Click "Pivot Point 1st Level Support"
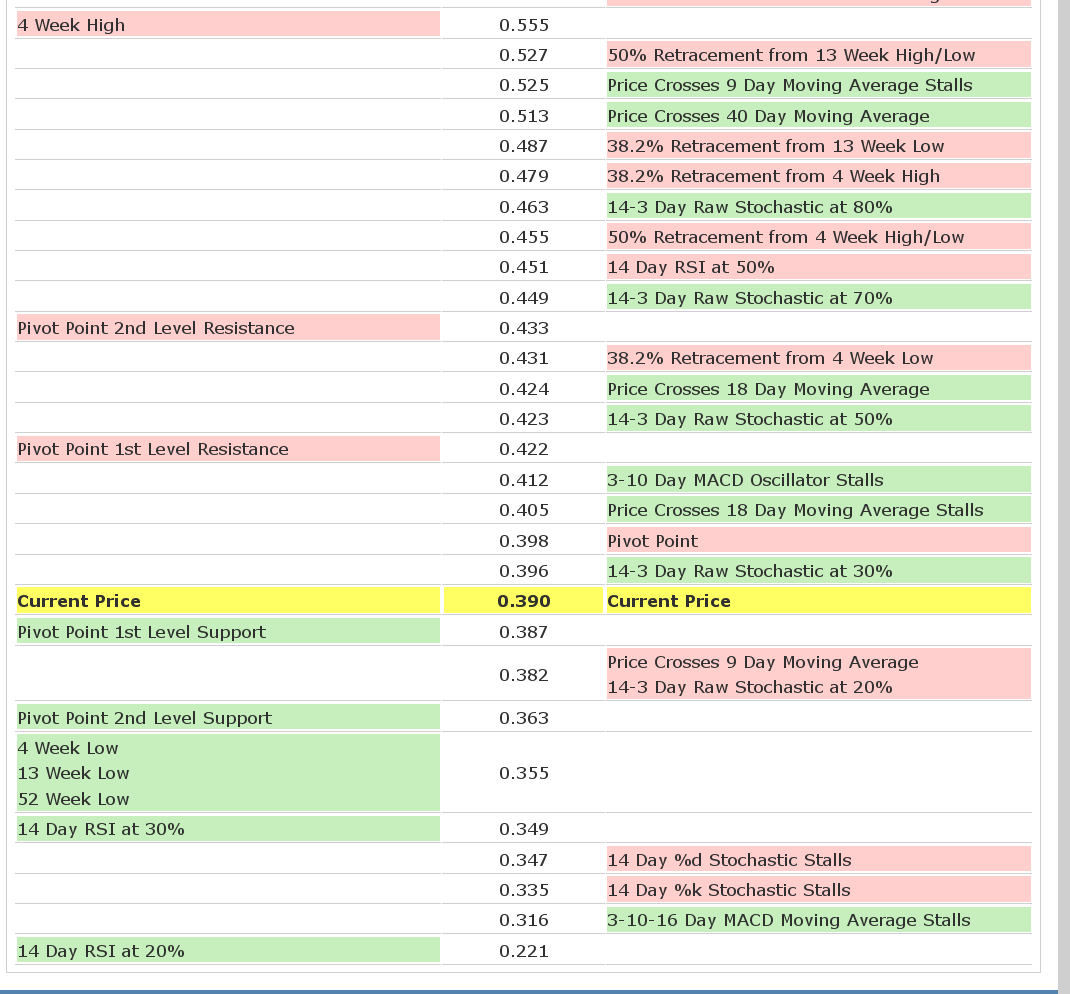Image resolution: width=1070 pixels, height=994 pixels. pos(141,632)
